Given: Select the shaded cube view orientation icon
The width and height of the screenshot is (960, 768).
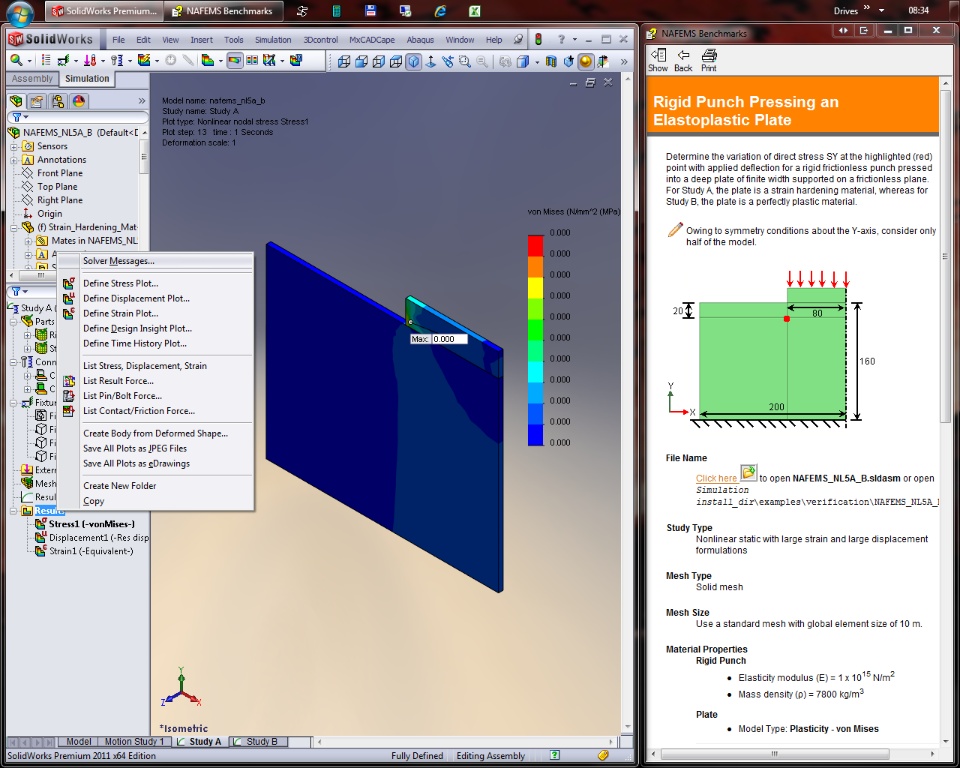Looking at the screenshot, I should [x=414, y=61].
